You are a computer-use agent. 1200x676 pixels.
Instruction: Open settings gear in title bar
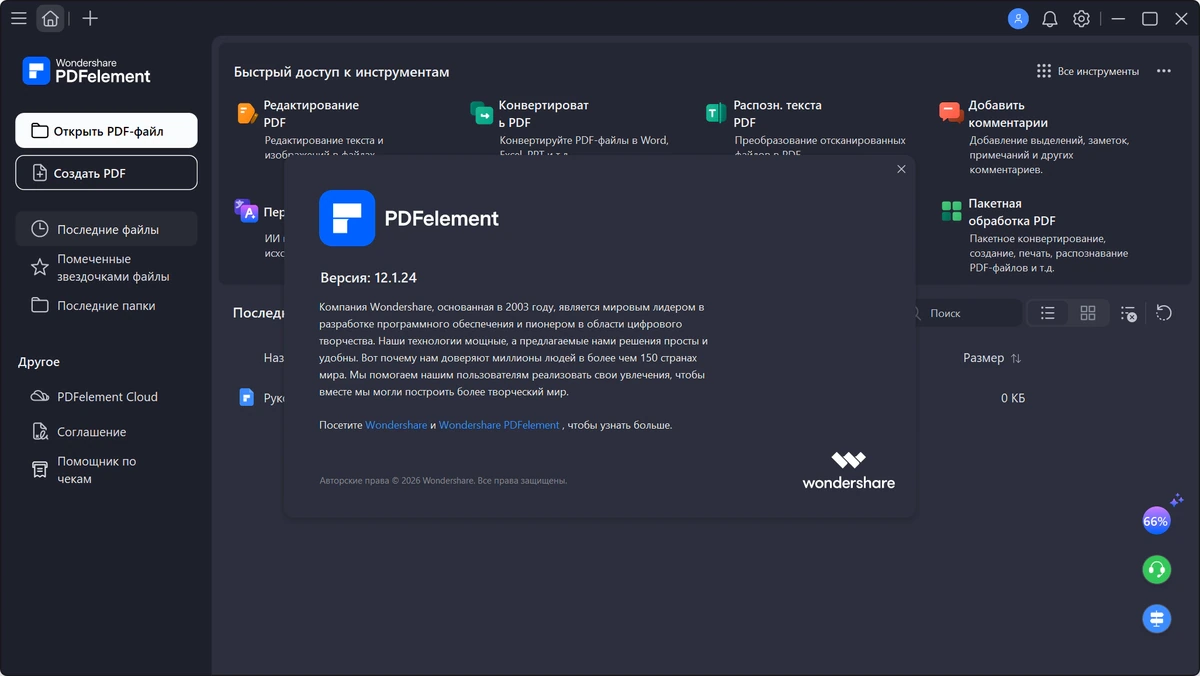1081,18
